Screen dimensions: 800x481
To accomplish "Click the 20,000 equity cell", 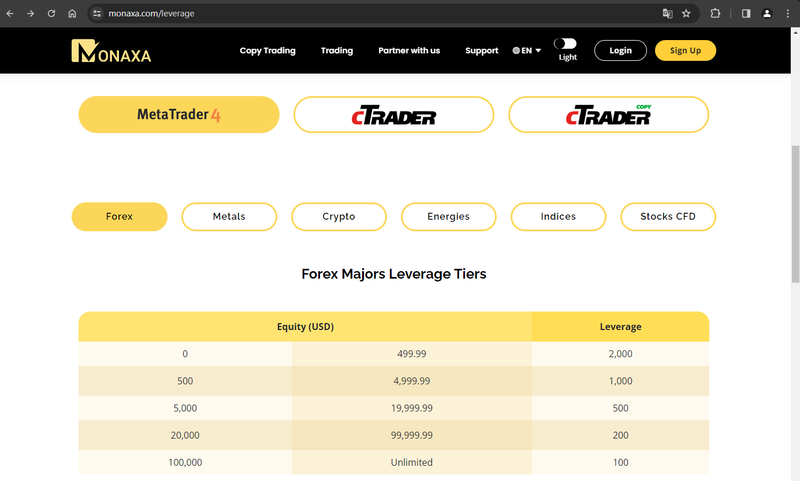I will (185, 435).
